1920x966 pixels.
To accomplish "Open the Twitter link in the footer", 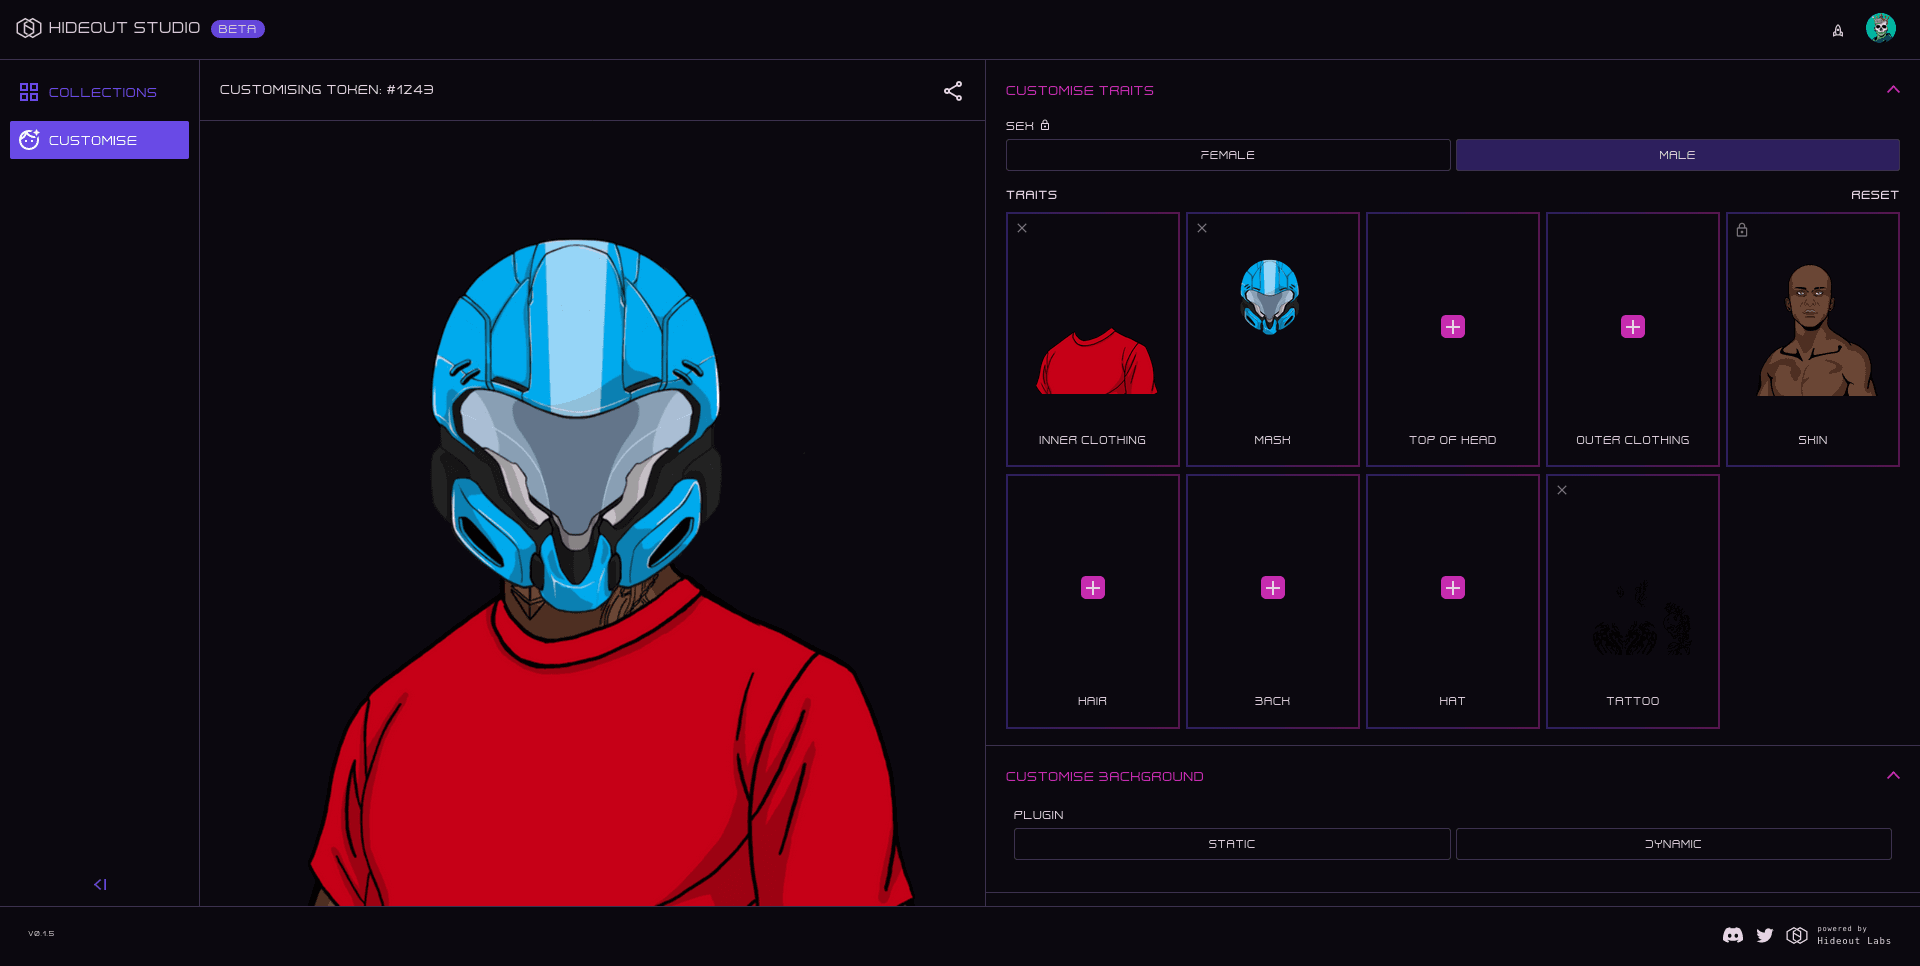I will [1765, 936].
